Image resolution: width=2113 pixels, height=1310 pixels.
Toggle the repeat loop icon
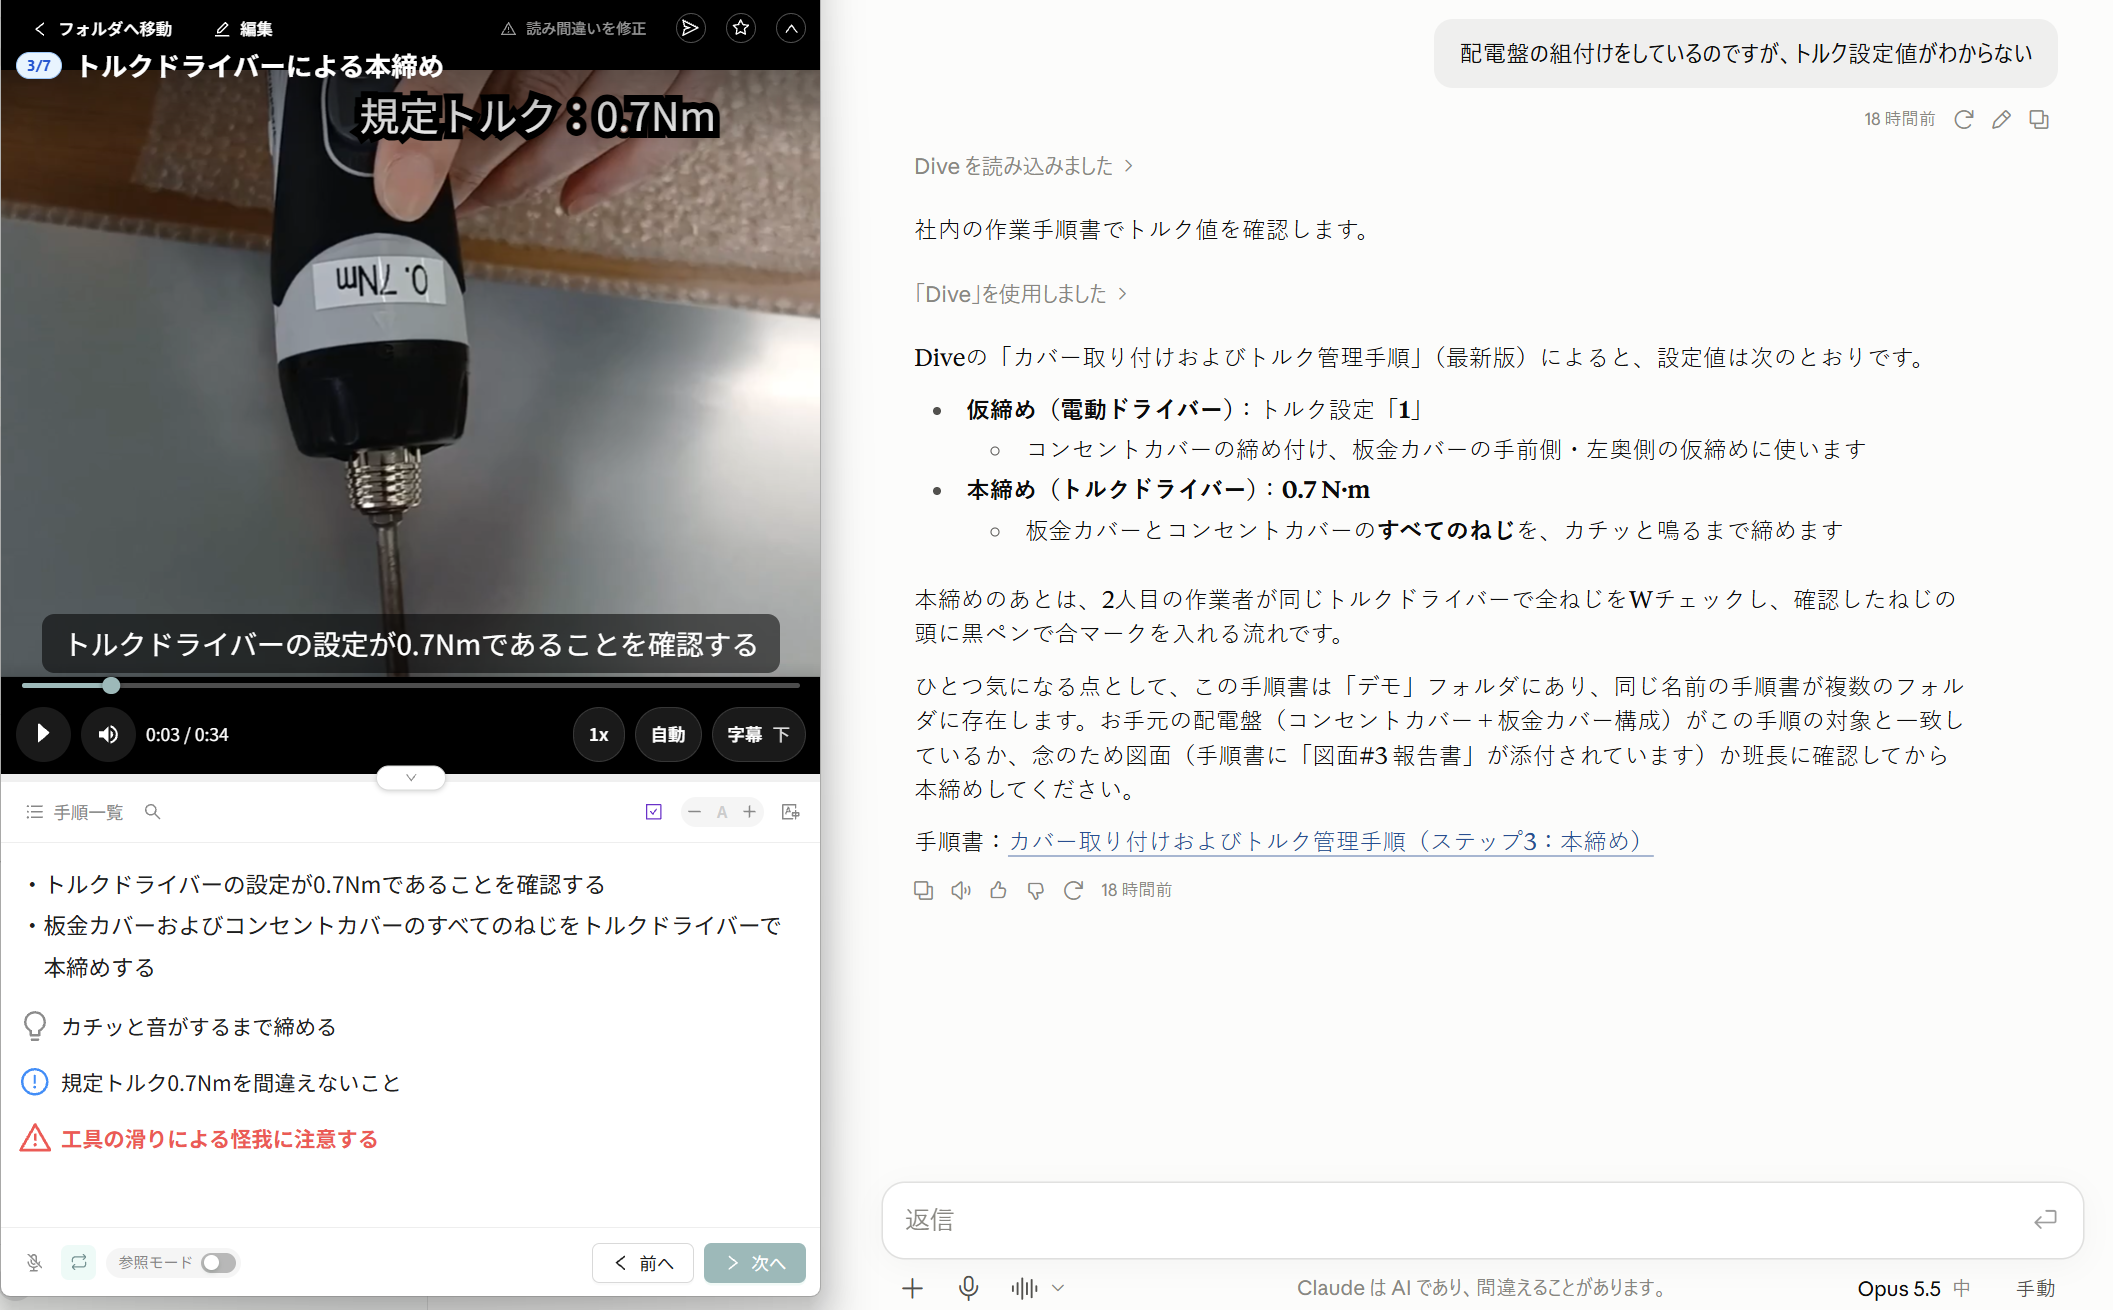[x=79, y=1262]
